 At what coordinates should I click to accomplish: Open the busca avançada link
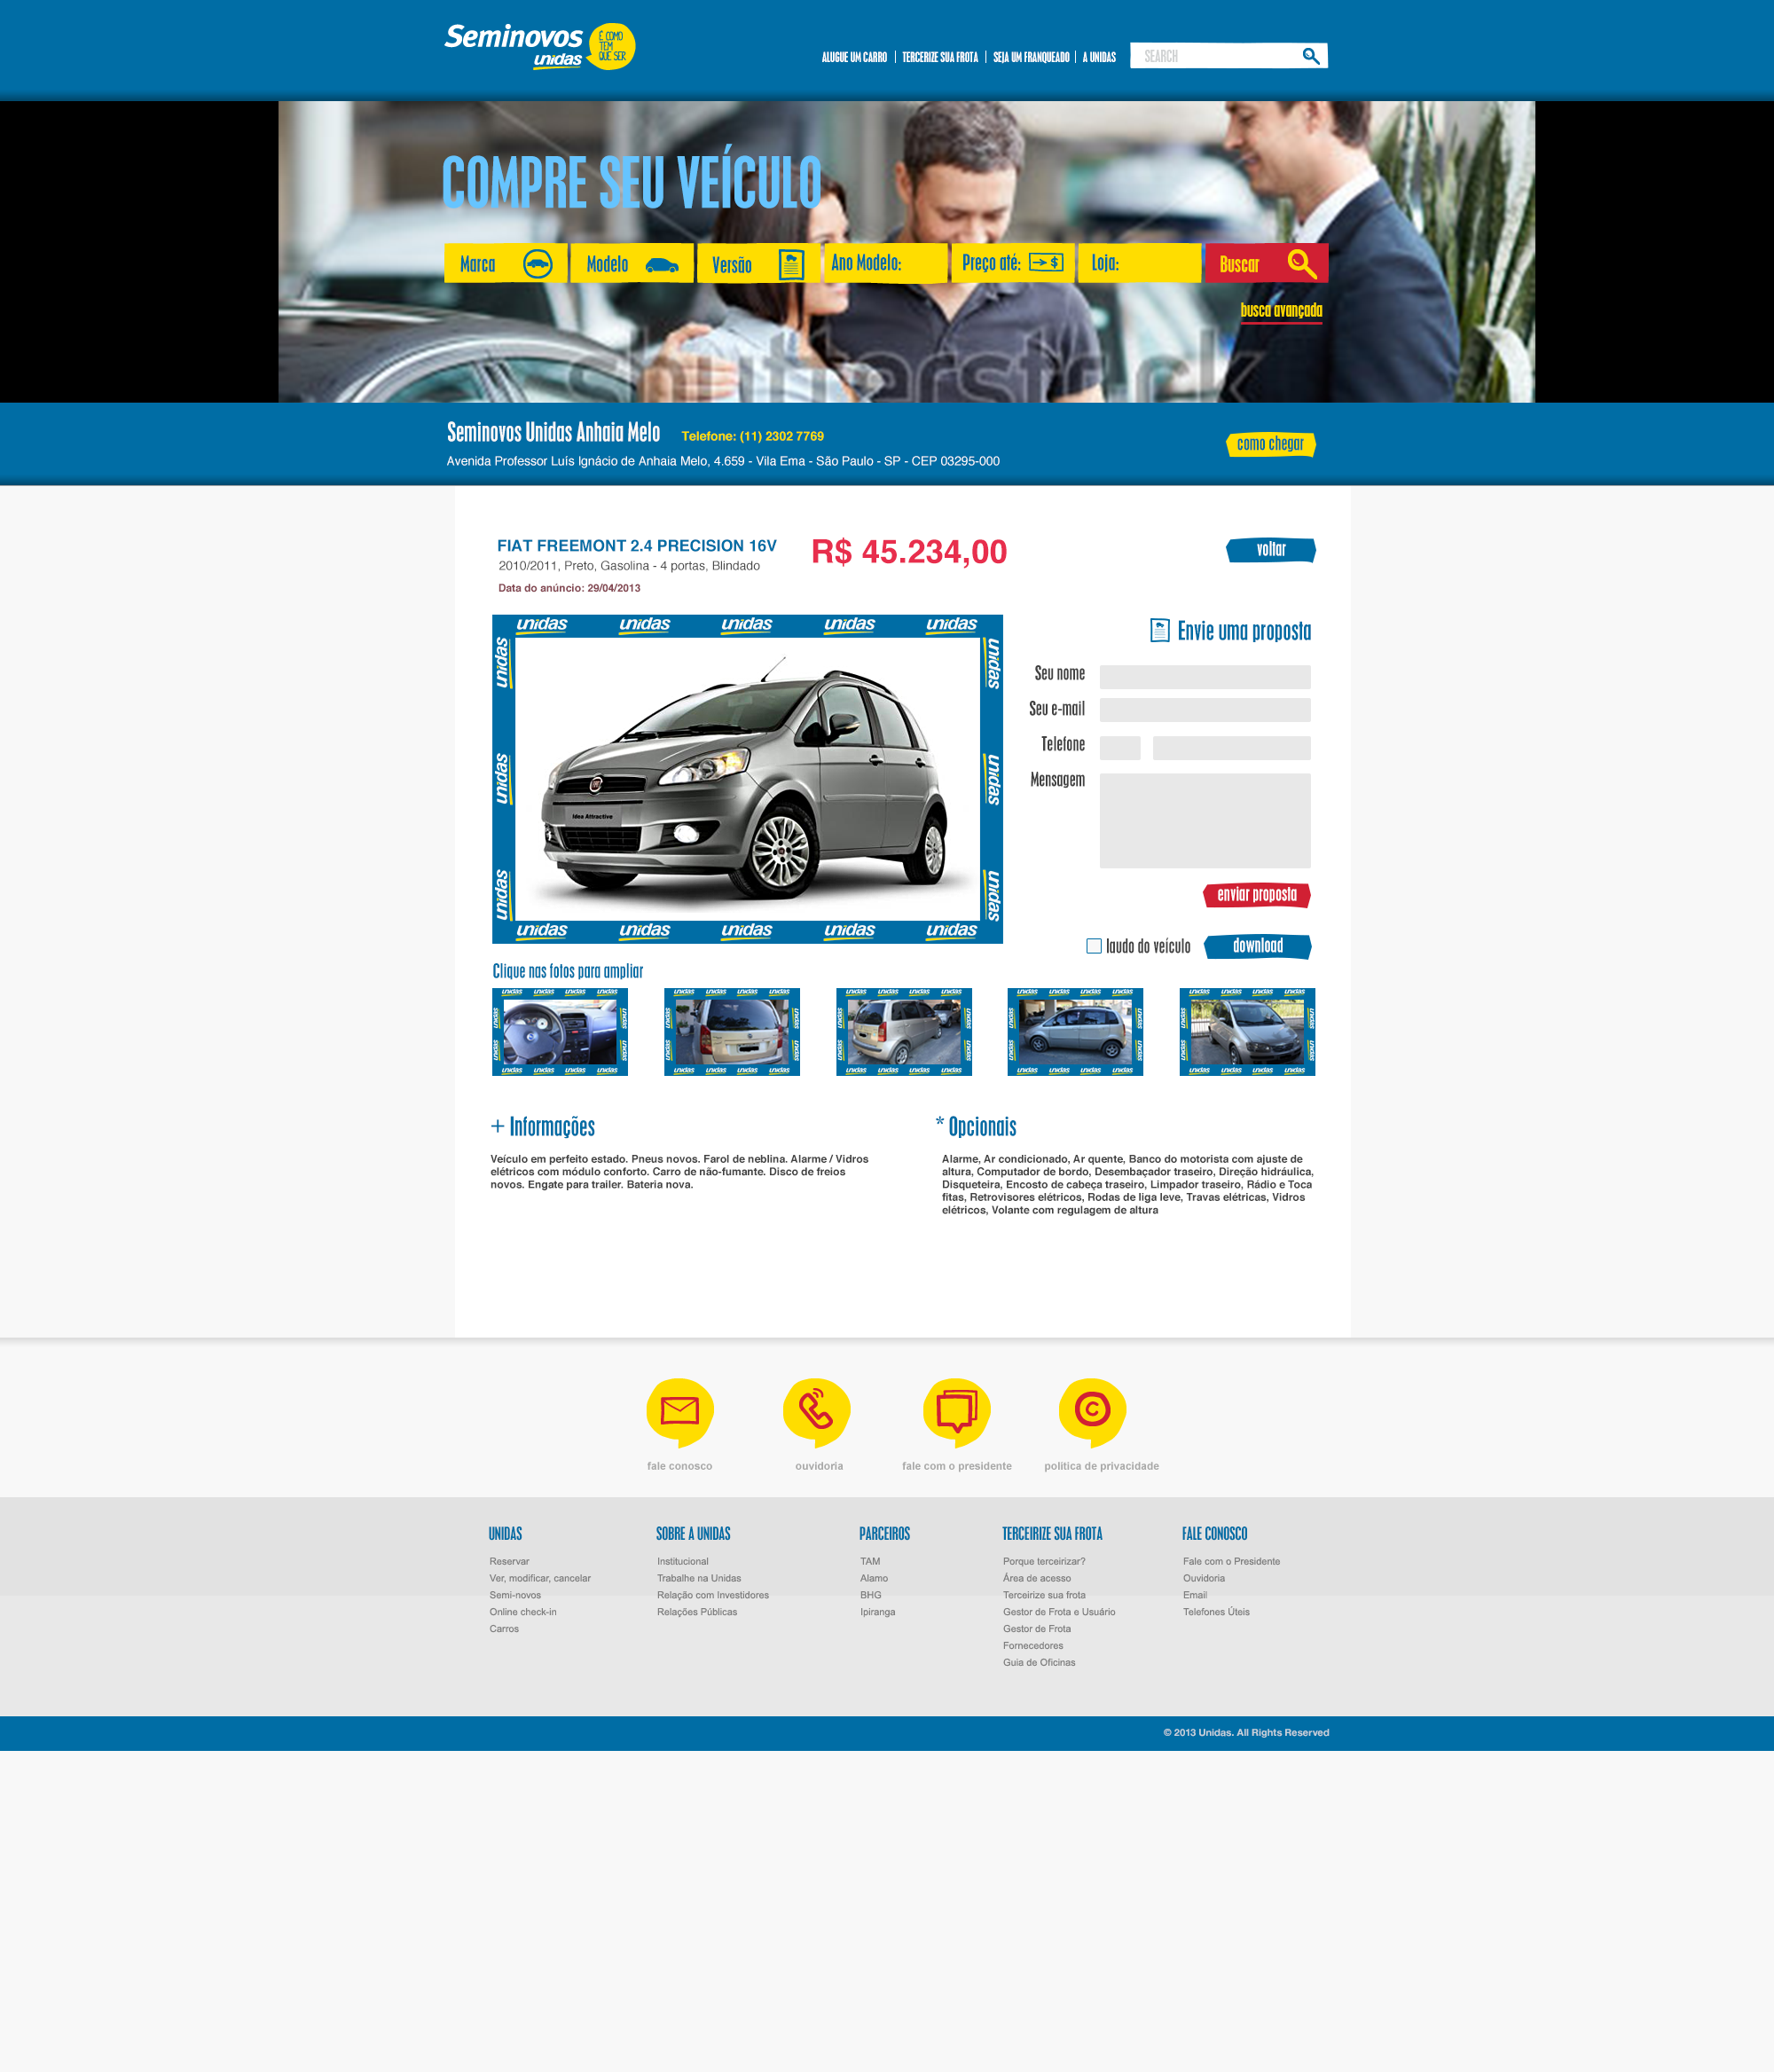coord(1280,310)
